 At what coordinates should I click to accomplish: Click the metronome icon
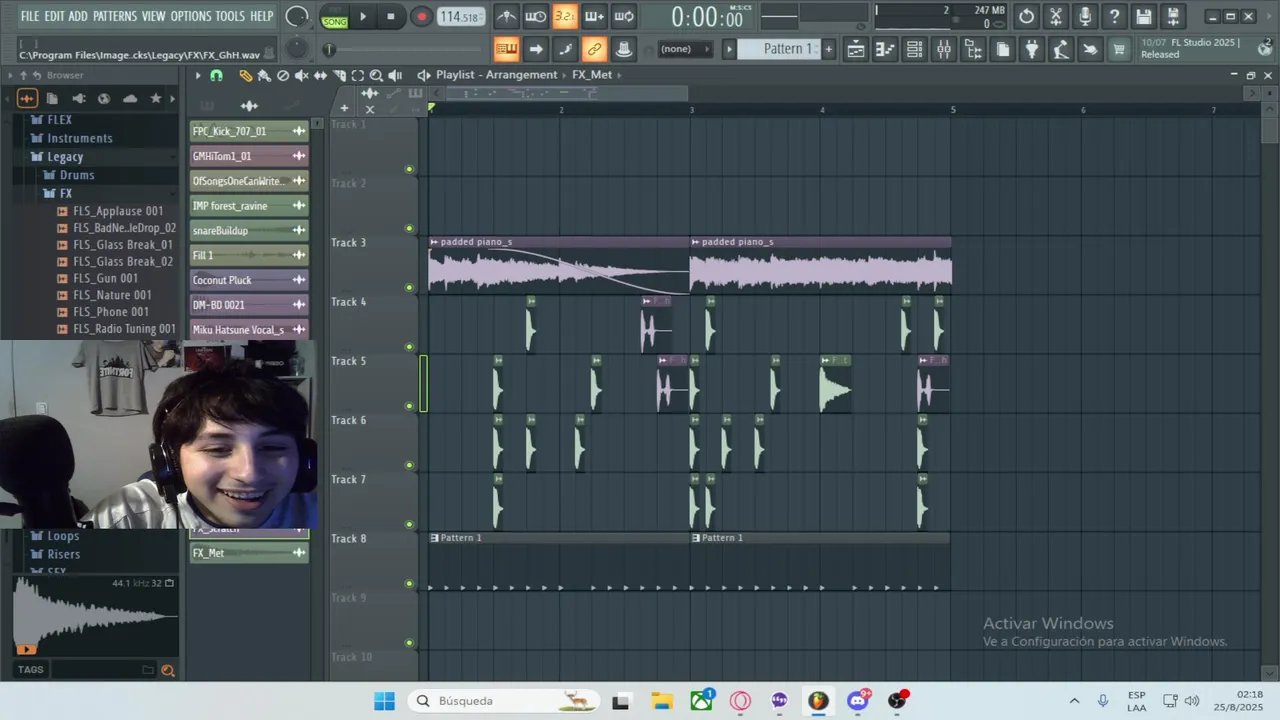pyautogui.click(x=507, y=16)
